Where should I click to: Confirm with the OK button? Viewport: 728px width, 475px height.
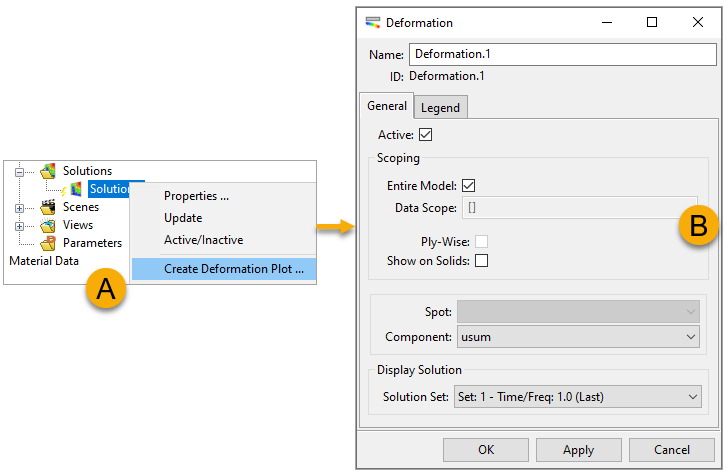pos(486,449)
